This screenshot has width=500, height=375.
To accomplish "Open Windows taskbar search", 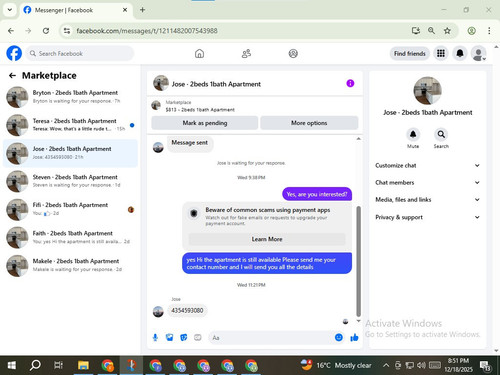I will [x=35, y=365].
